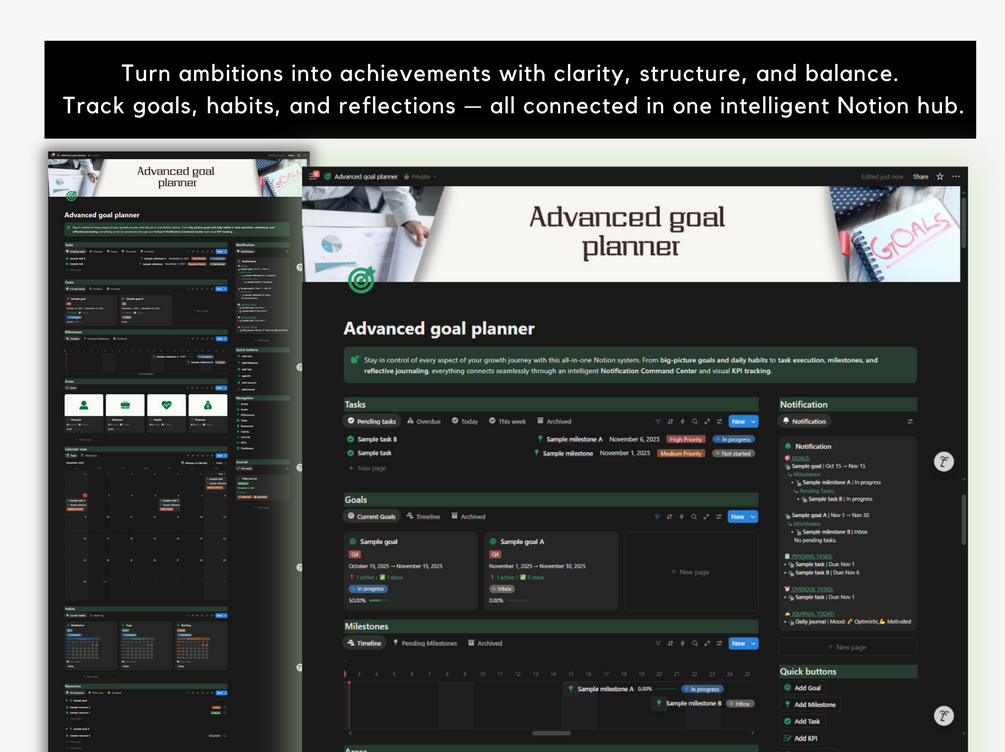Viewport: 1005px width, 752px height.
Task: Open view settings icon in Goals toolbar
Action: click(718, 516)
